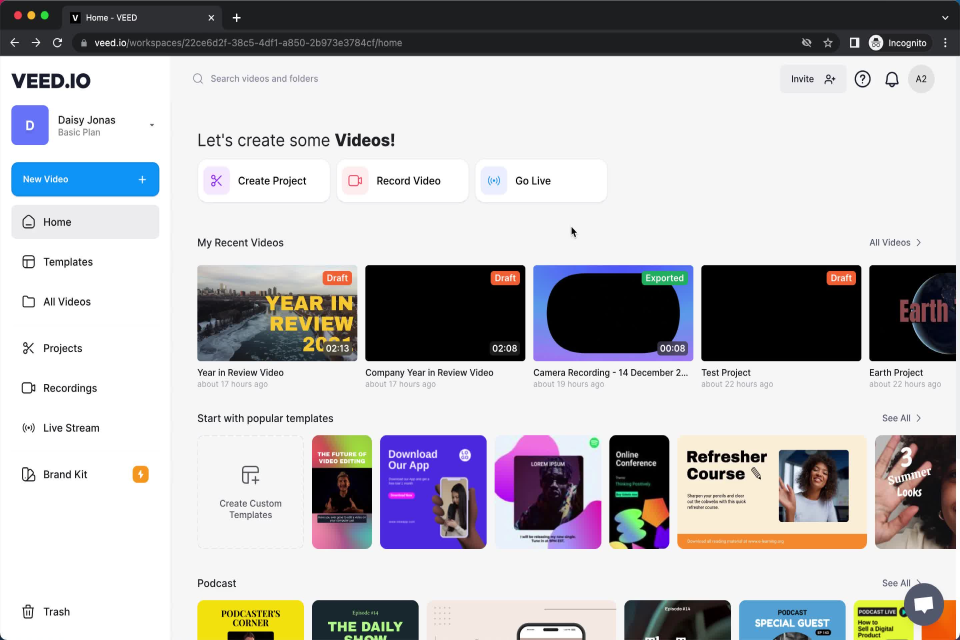This screenshot has width=960, height=640.
Task: Reload the page
Action: [x=58, y=43]
